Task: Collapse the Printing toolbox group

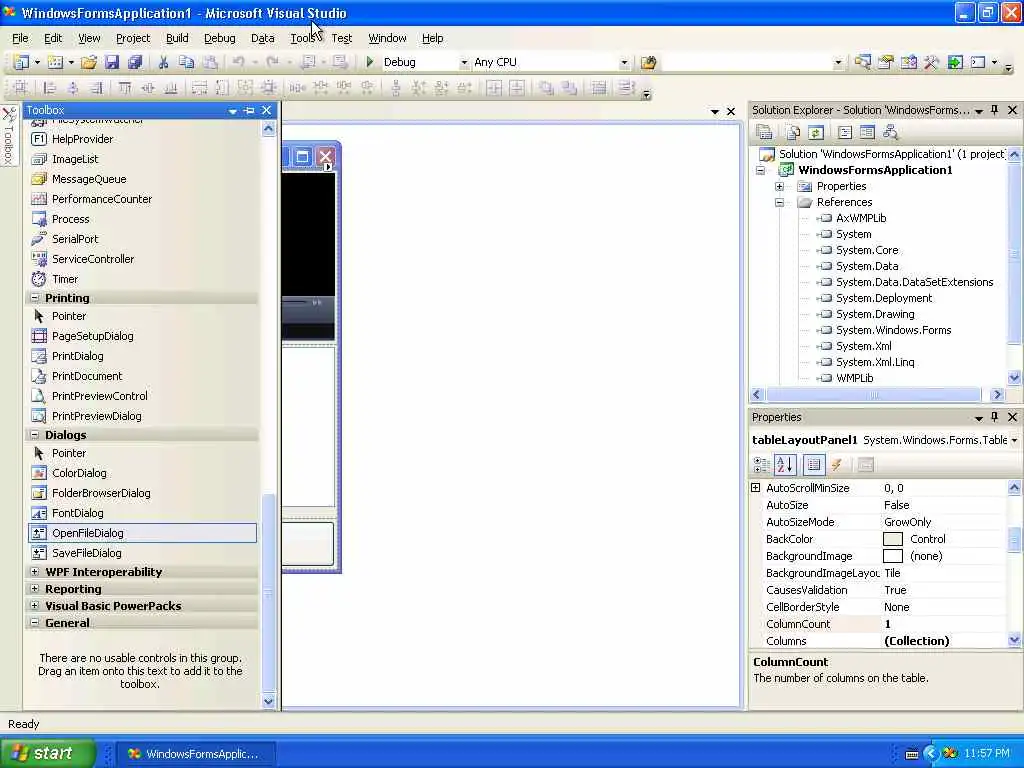Action: (35, 298)
